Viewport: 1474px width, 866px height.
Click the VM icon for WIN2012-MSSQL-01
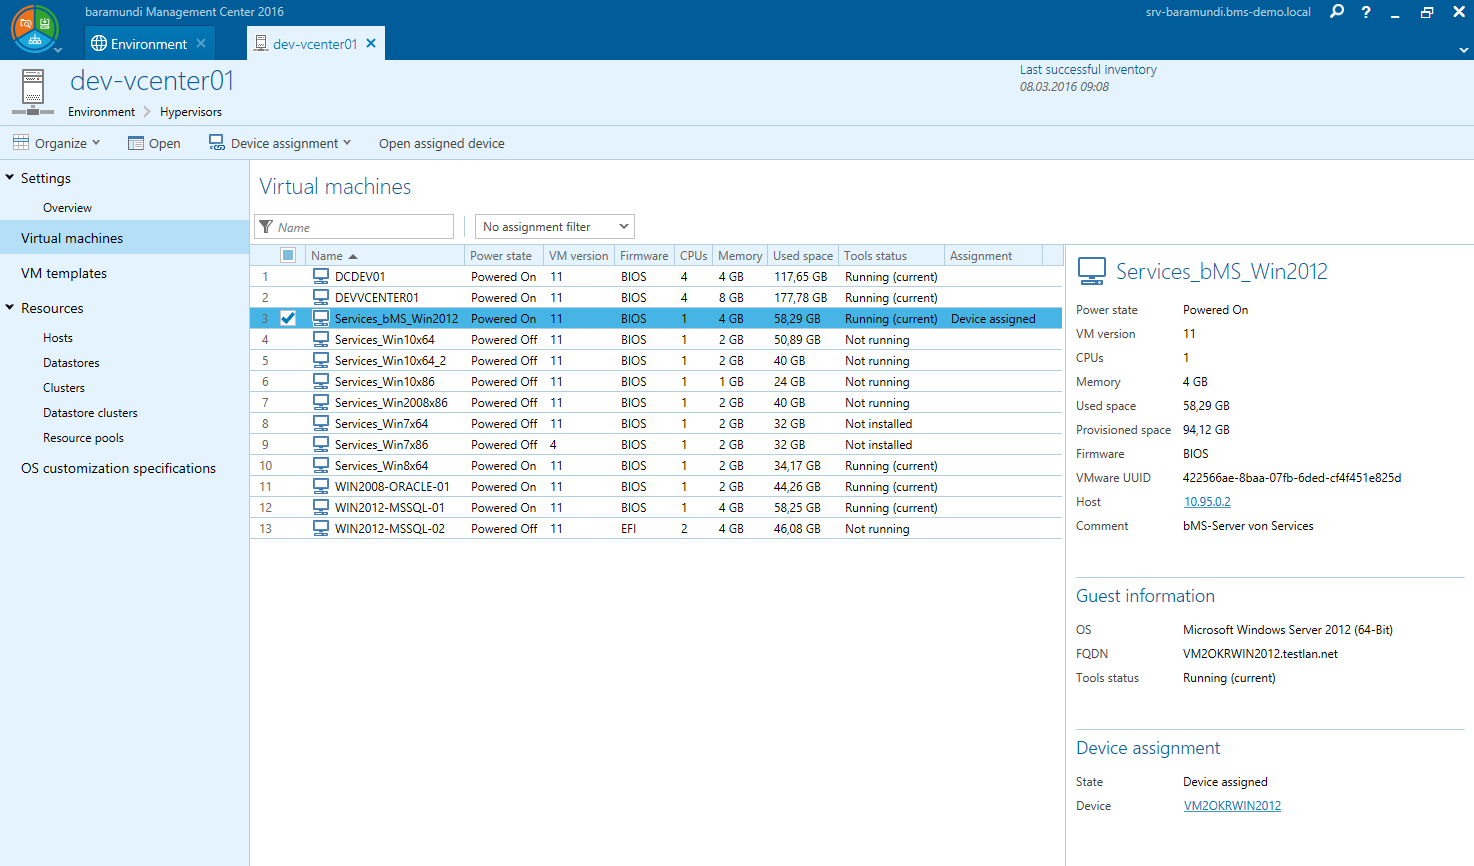coord(321,507)
